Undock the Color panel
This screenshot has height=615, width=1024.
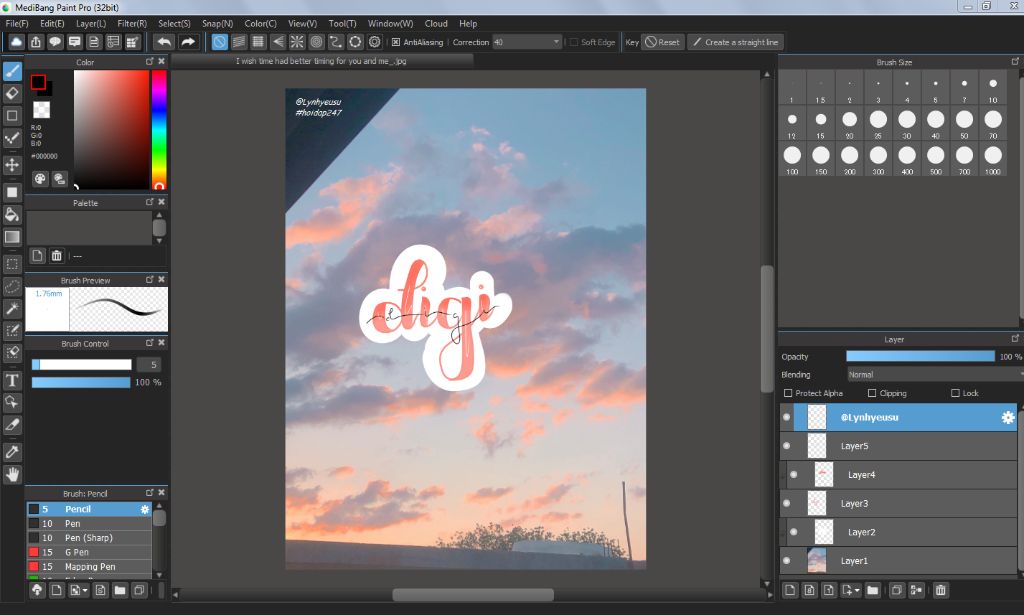coord(150,61)
